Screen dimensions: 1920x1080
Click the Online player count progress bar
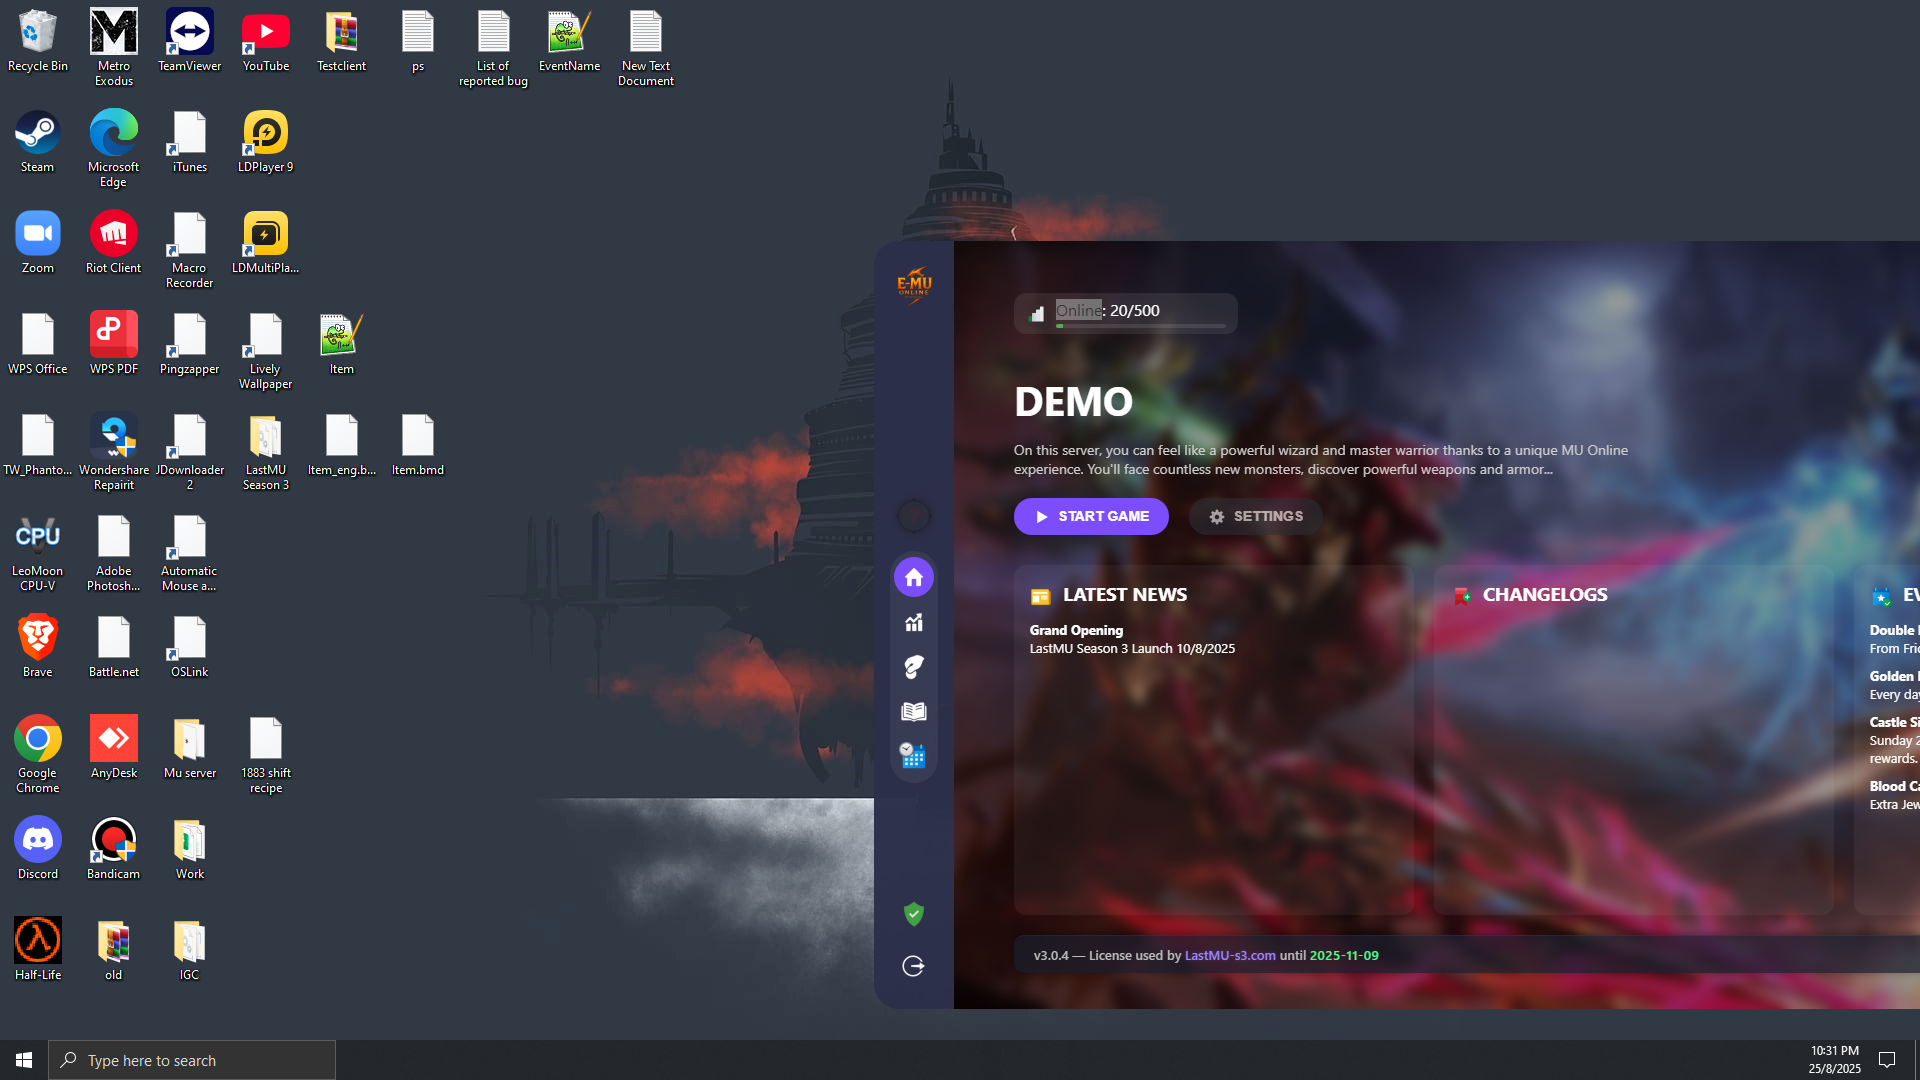tap(1140, 326)
